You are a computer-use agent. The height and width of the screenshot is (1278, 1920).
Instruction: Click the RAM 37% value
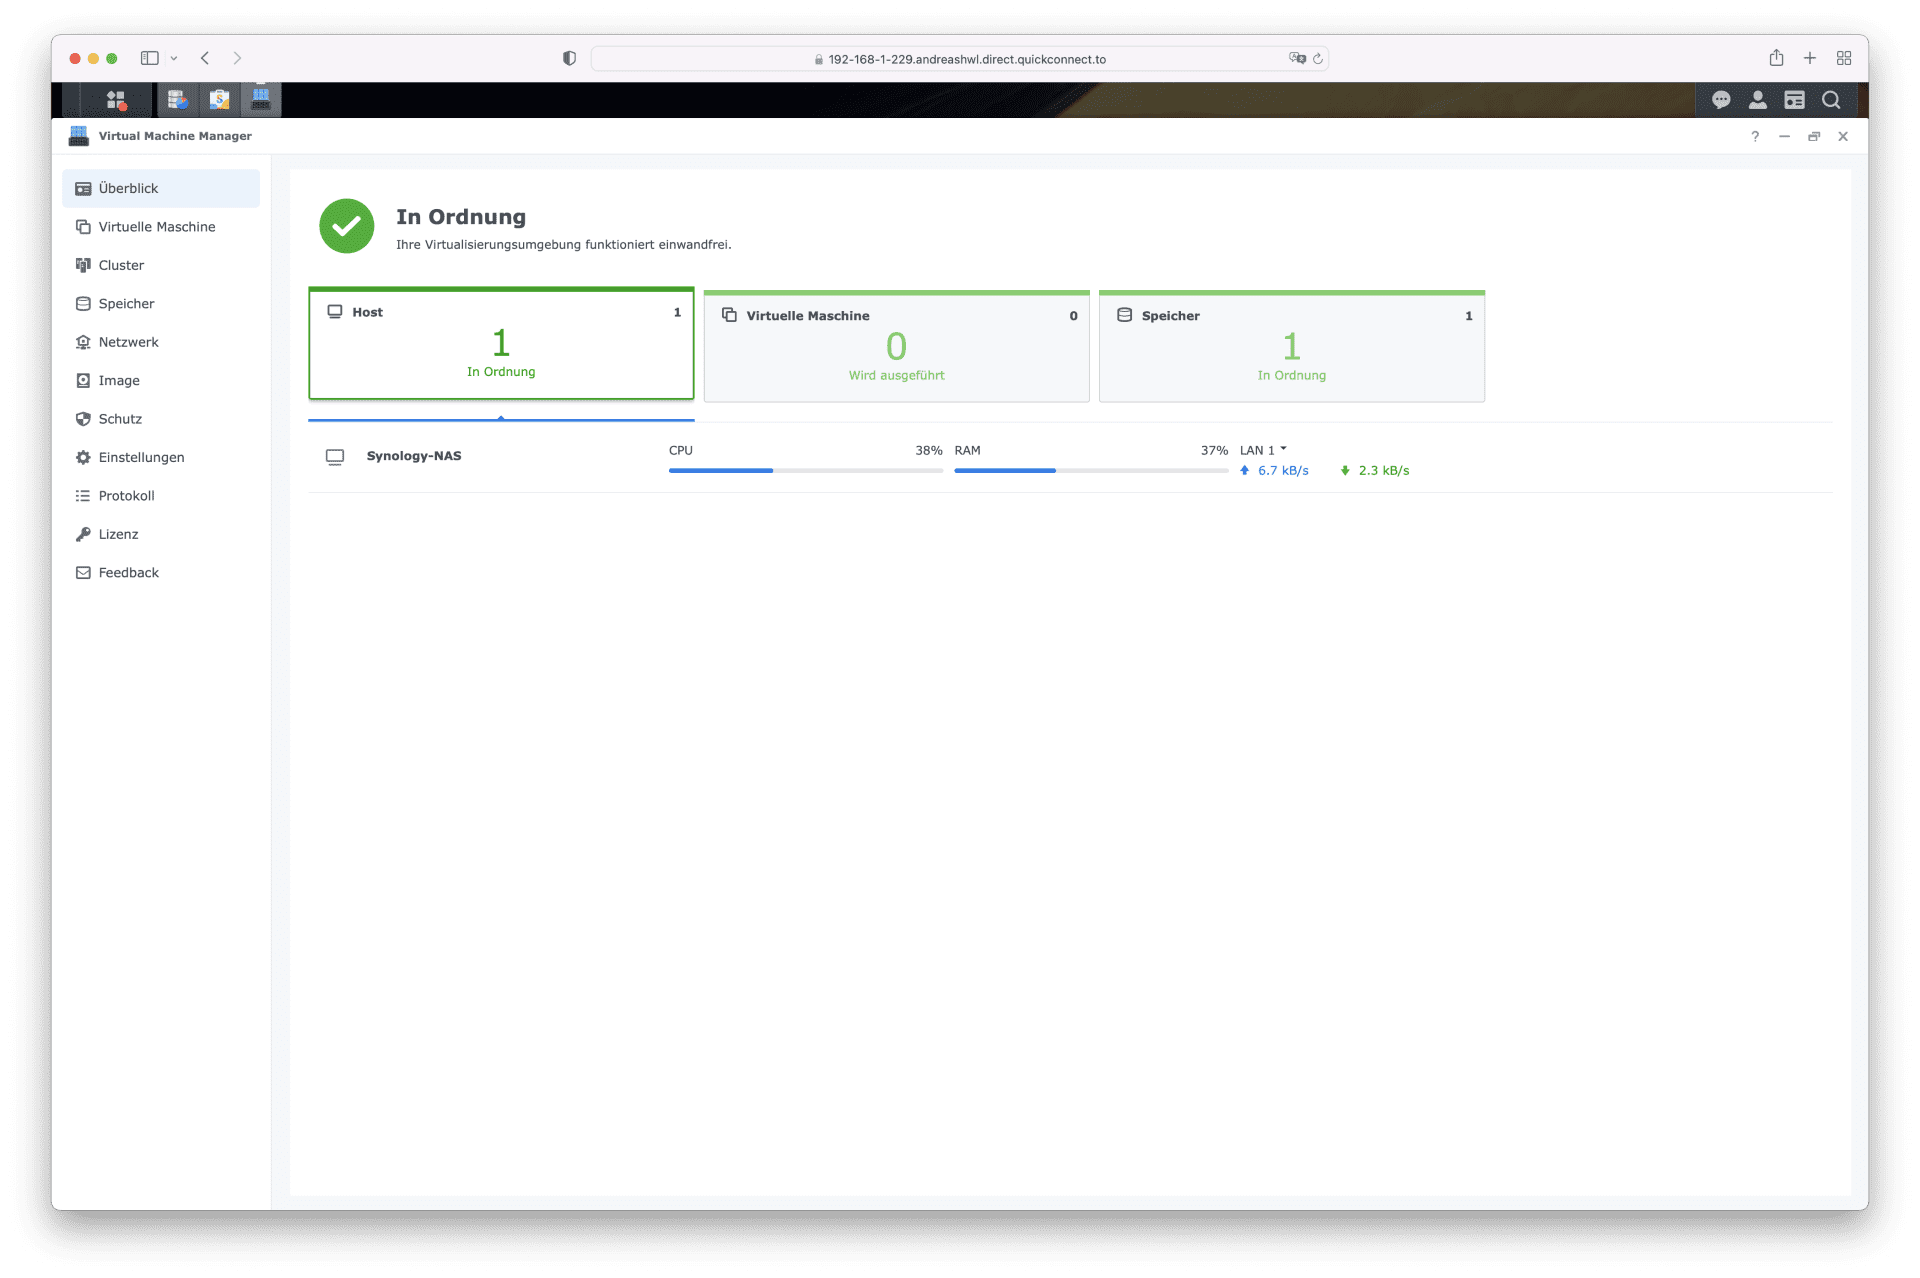[x=1214, y=451]
